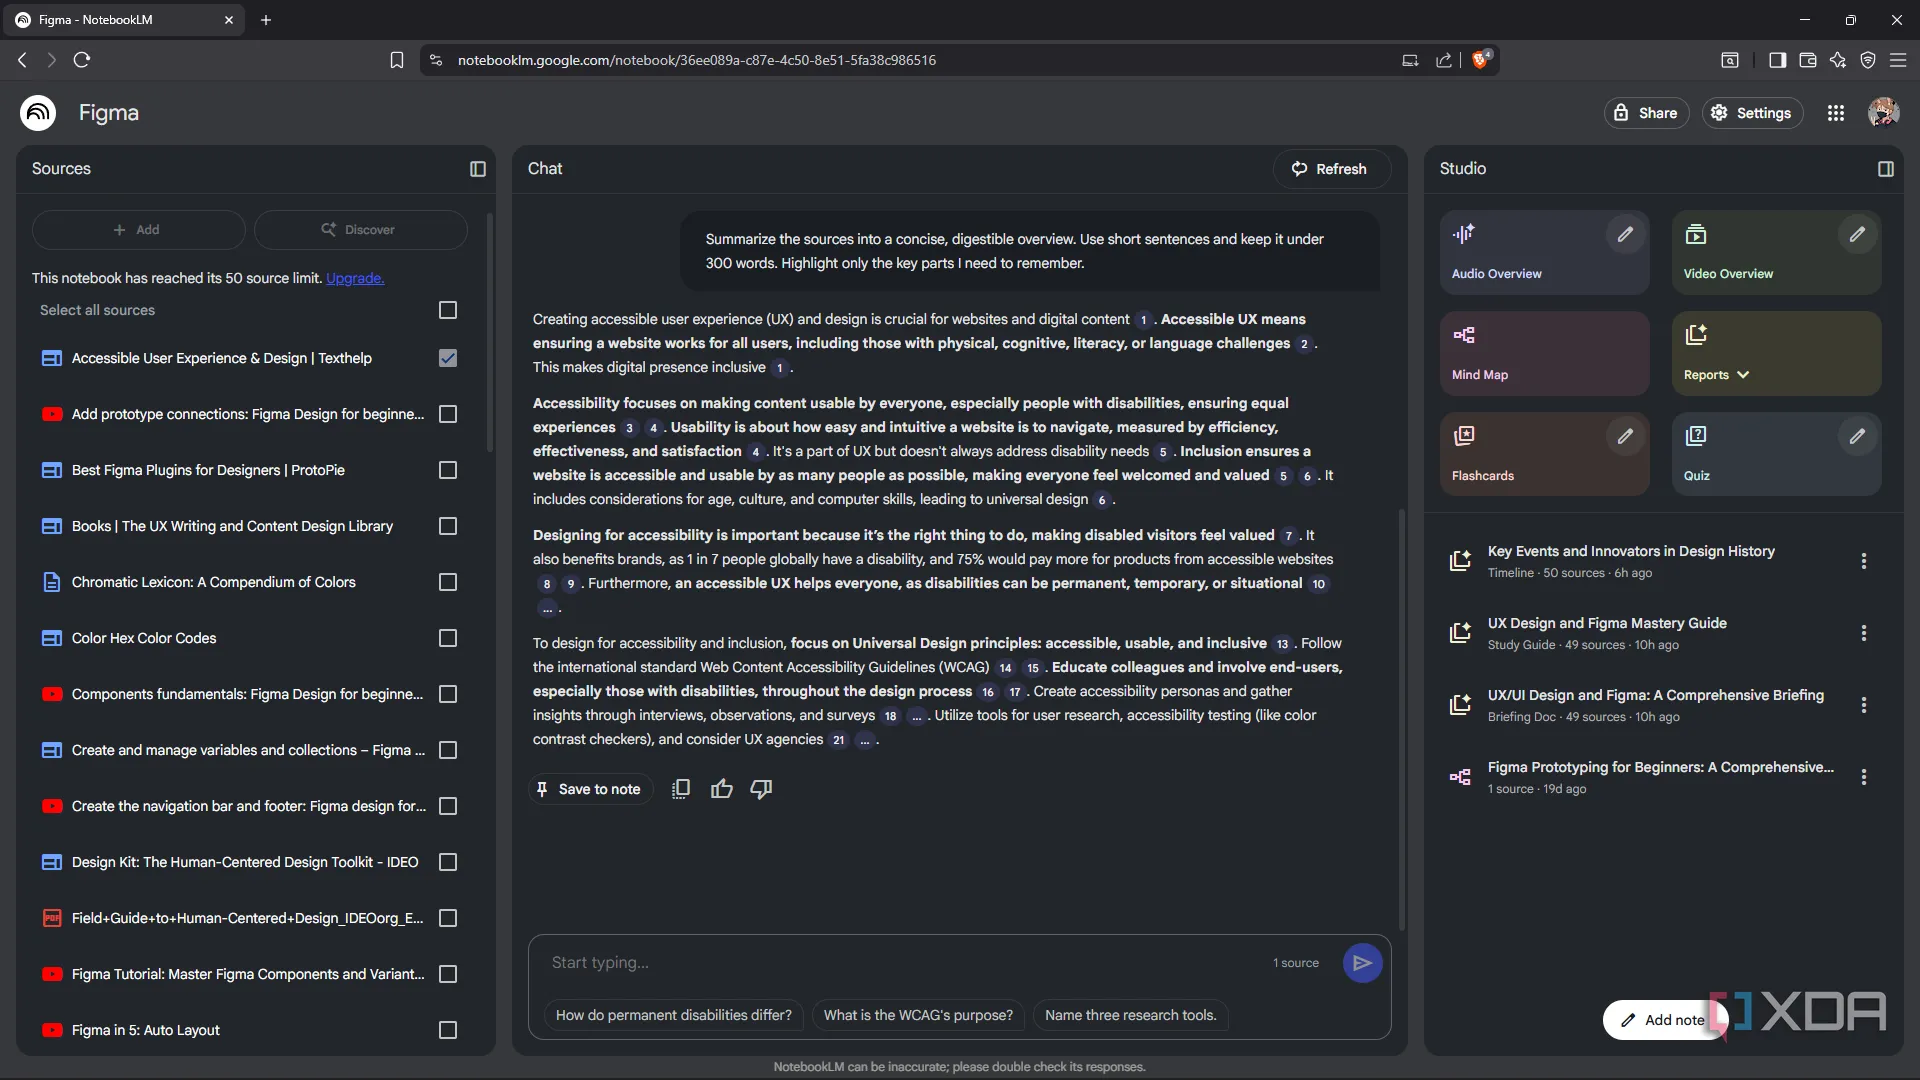The width and height of the screenshot is (1920, 1080).
Task: Check the Color Hex Color Codes source
Action: tap(448, 638)
